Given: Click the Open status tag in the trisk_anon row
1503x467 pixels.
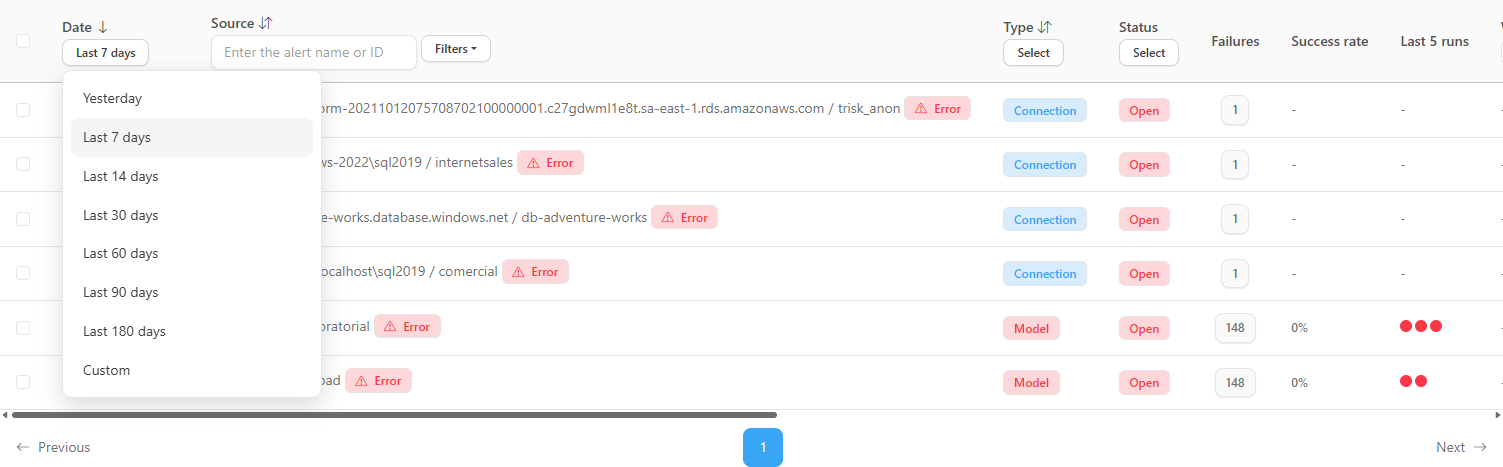Looking at the screenshot, I should click(1144, 111).
